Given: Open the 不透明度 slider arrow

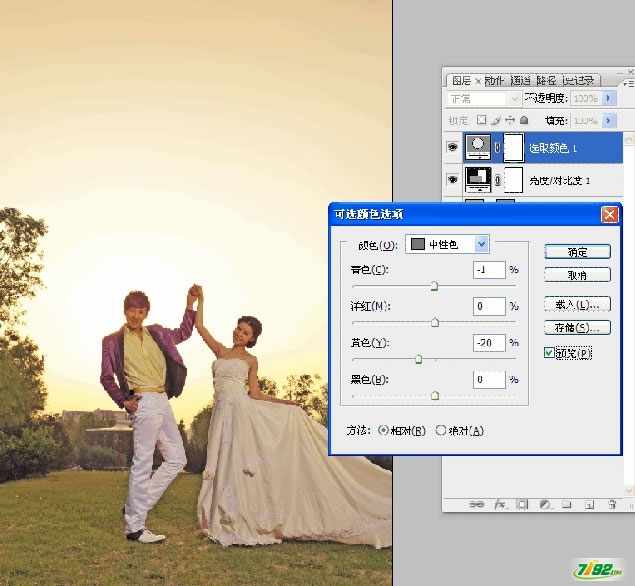Looking at the screenshot, I should coord(609,98).
